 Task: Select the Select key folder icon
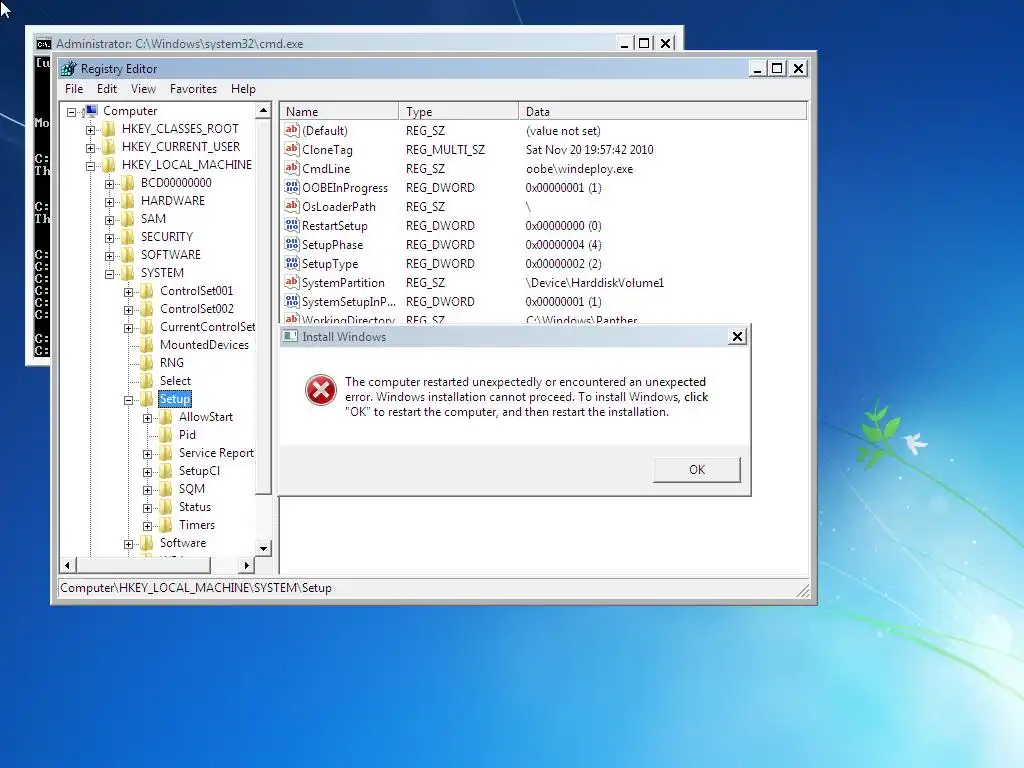147,380
